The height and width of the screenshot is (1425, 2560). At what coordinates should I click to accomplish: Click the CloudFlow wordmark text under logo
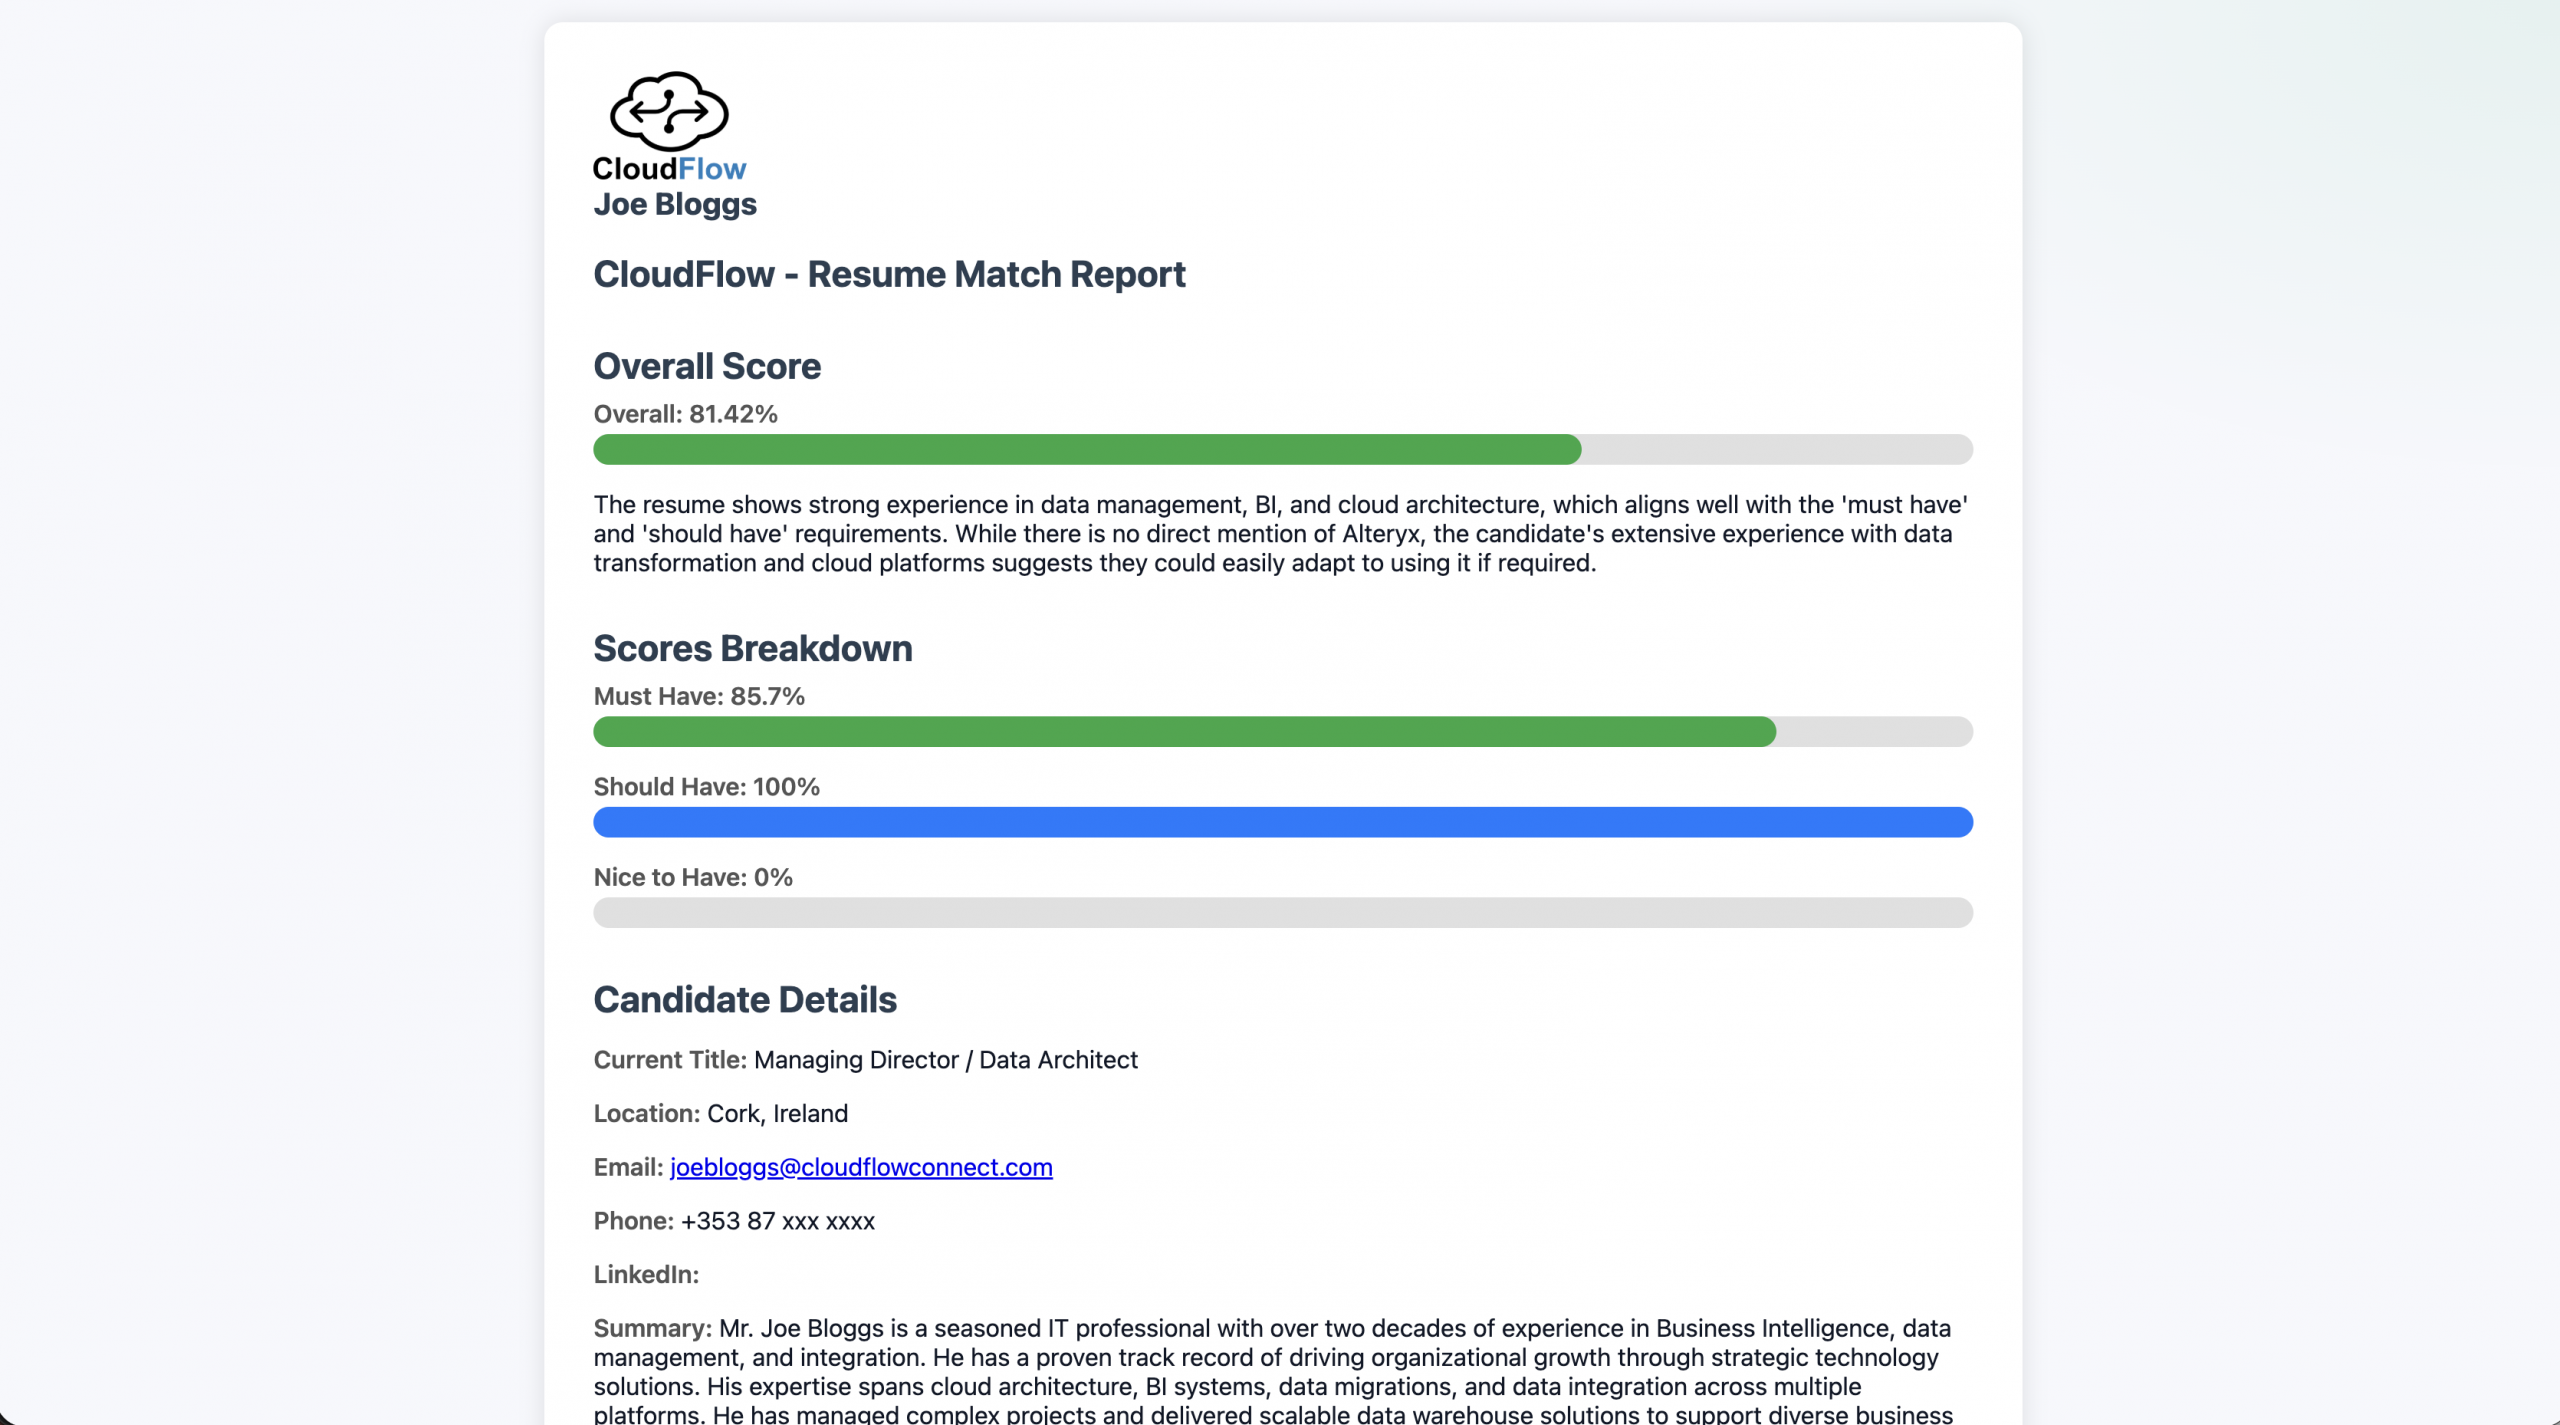pyautogui.click(x=669, y=169)
